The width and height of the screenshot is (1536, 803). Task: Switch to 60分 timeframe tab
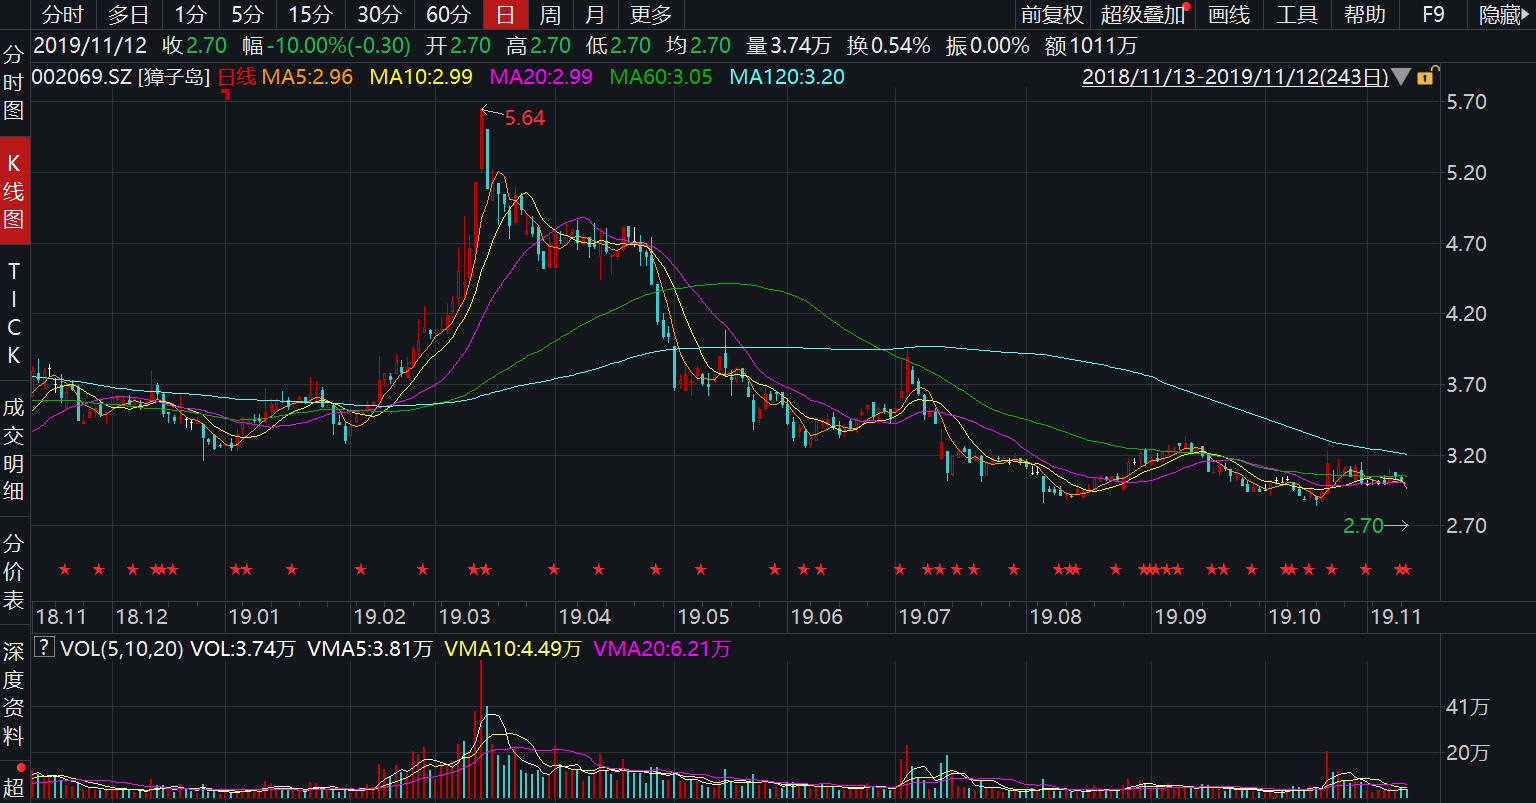point(447,15)
